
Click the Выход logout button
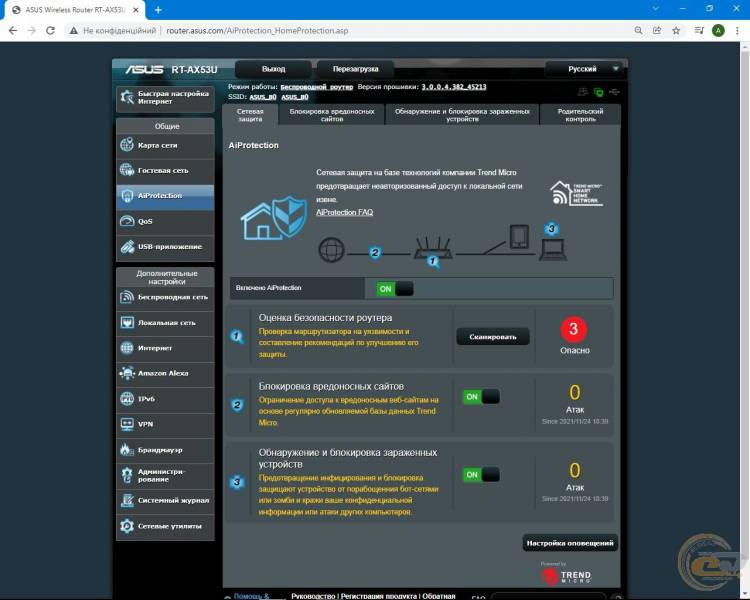(x=274, y=69)
